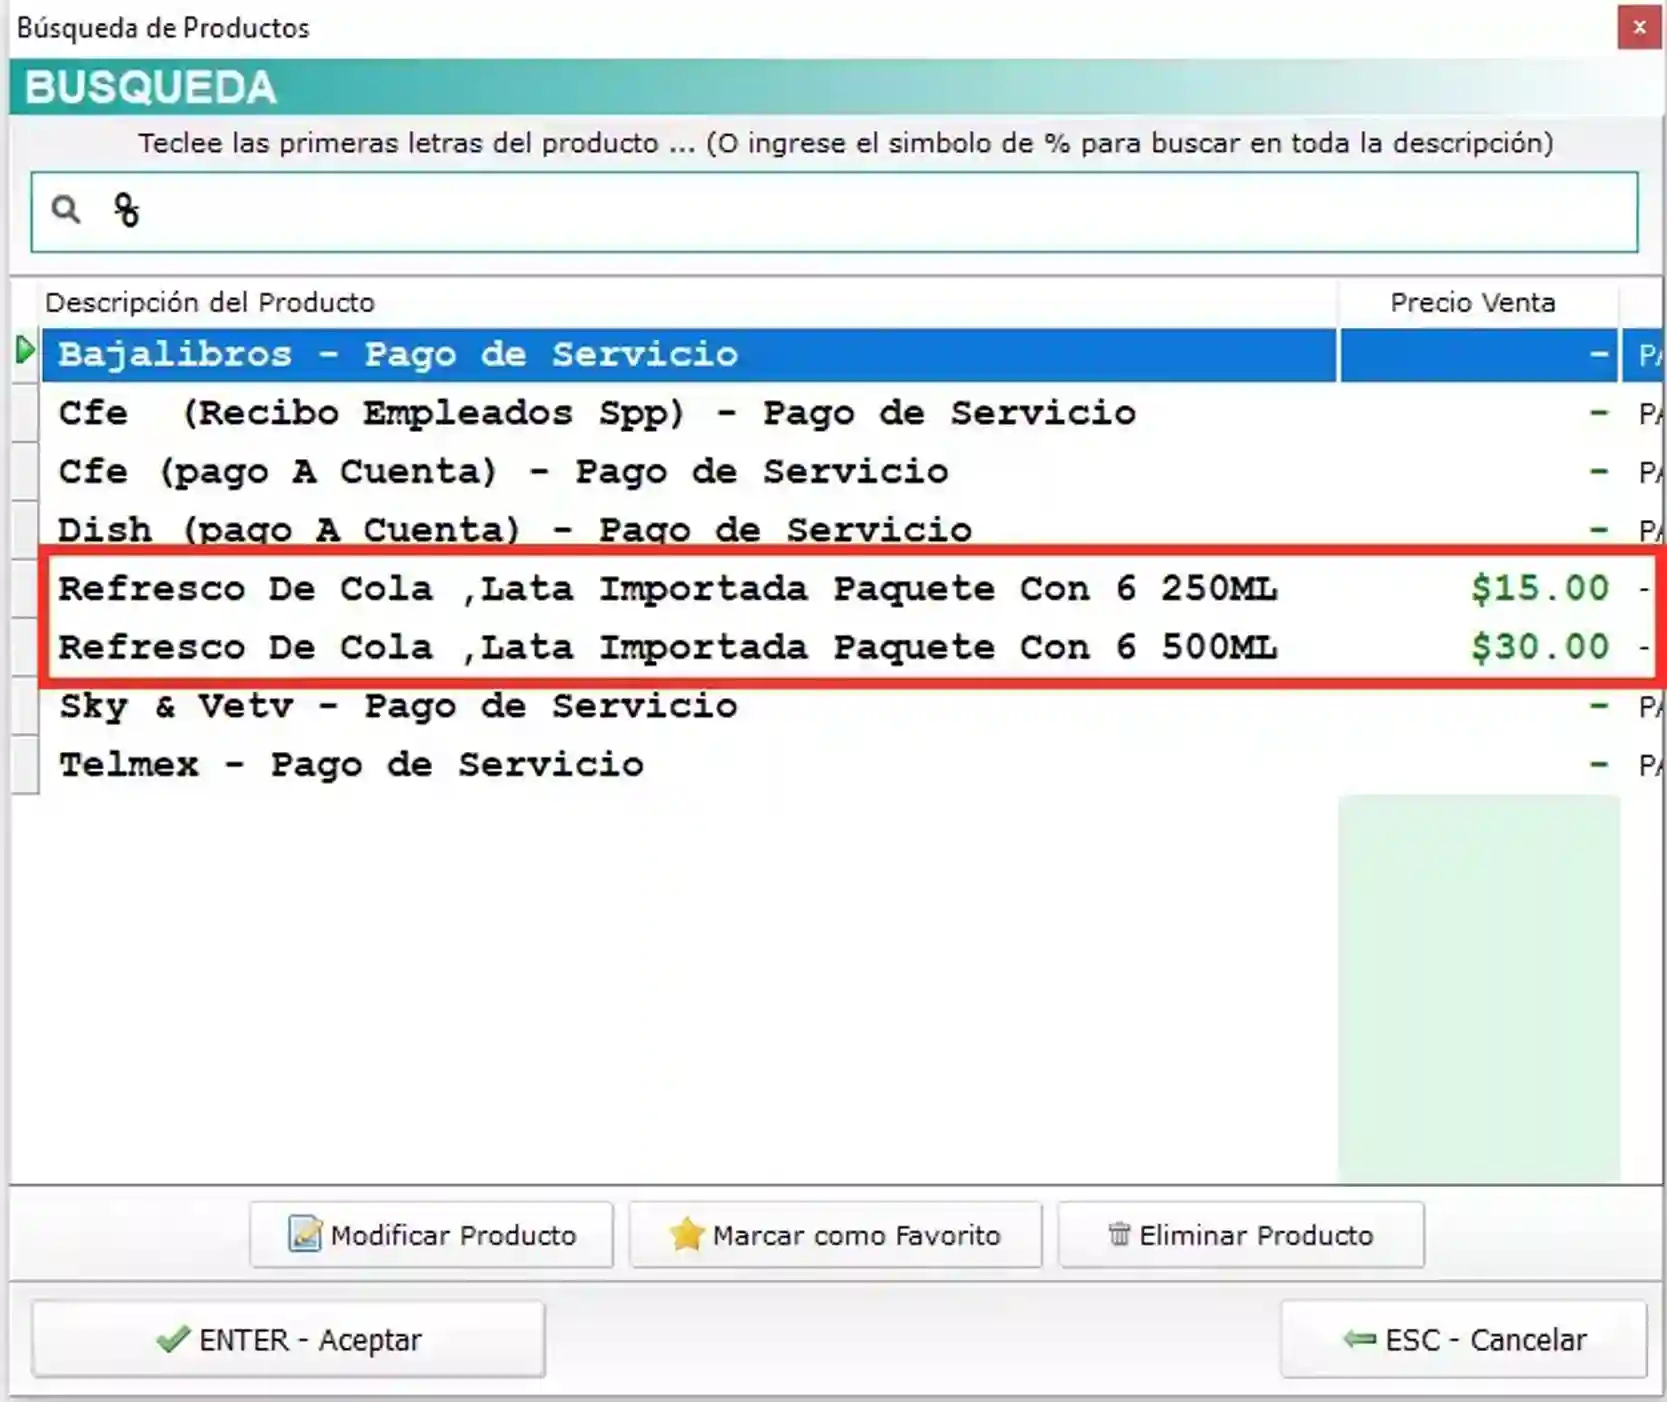The width and height of the screenshot is (1667, 1402).
Task: Select Cfe (pago A Cuenta) product row
Action: [x=689, y=471]
